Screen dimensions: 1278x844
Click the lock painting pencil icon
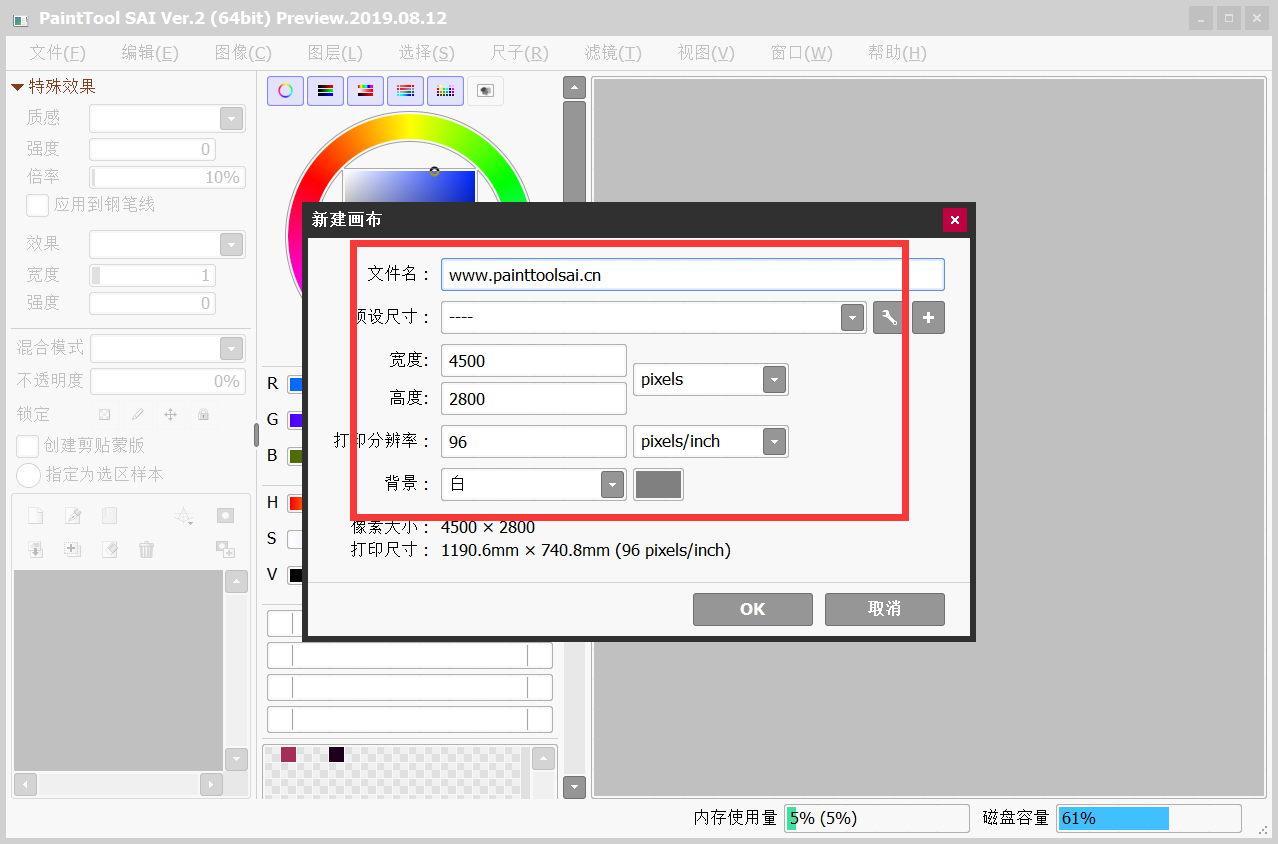point(137,414)
